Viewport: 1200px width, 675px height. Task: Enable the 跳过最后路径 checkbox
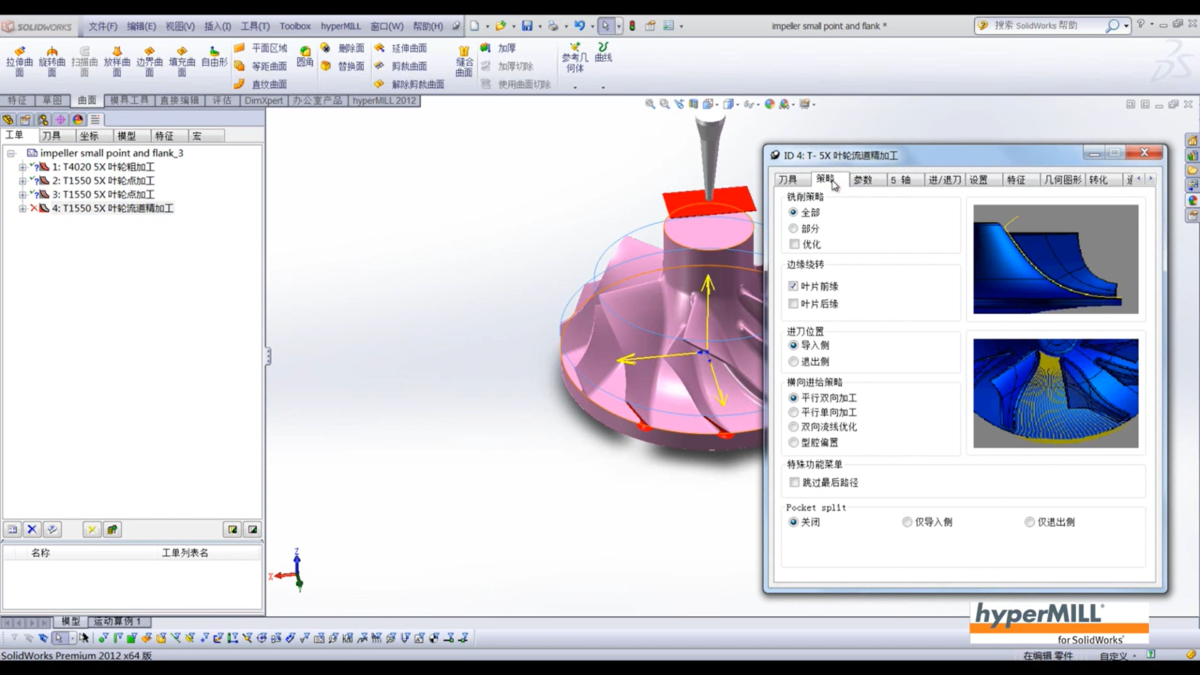click(x=794, y=483)
